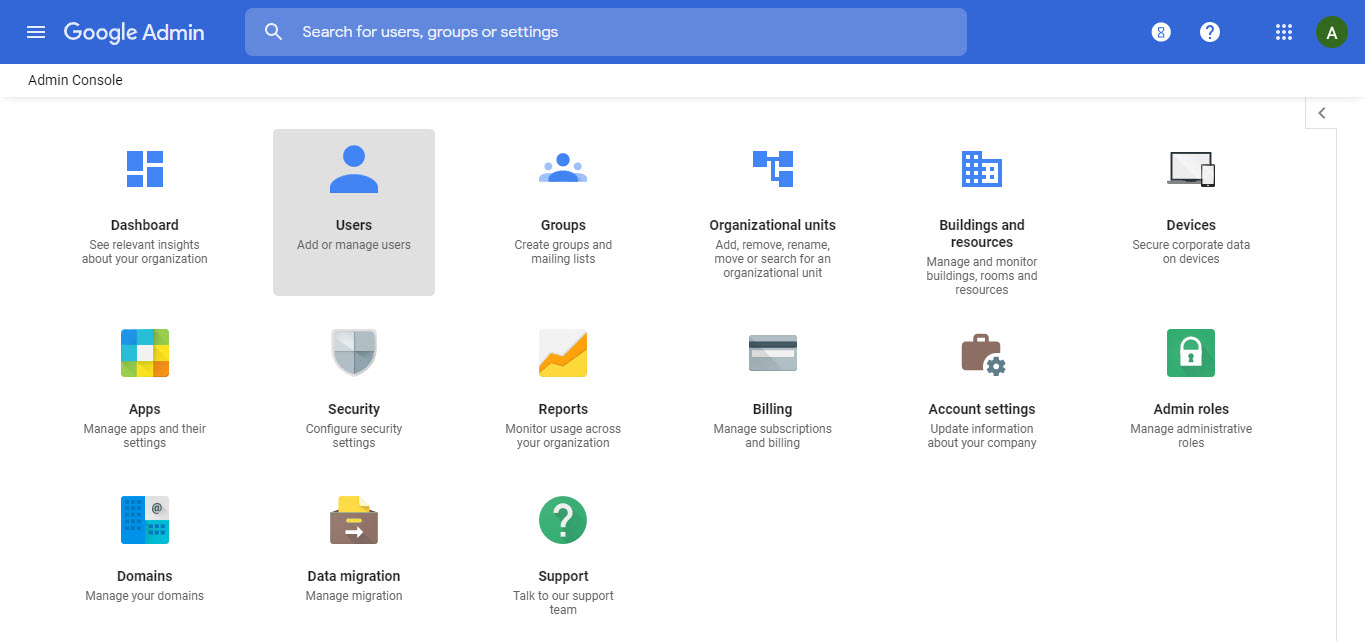Click the 'Users' title text
The image size is (1365, 641).
(354, 225)
